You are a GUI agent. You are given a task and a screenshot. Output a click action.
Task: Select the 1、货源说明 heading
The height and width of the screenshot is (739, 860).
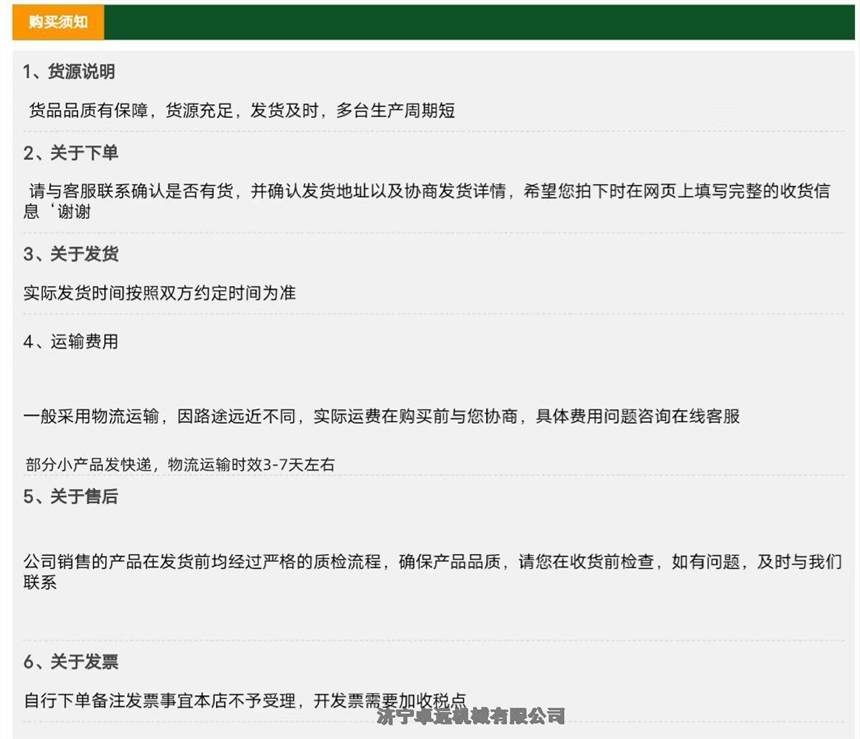[69, 72]
